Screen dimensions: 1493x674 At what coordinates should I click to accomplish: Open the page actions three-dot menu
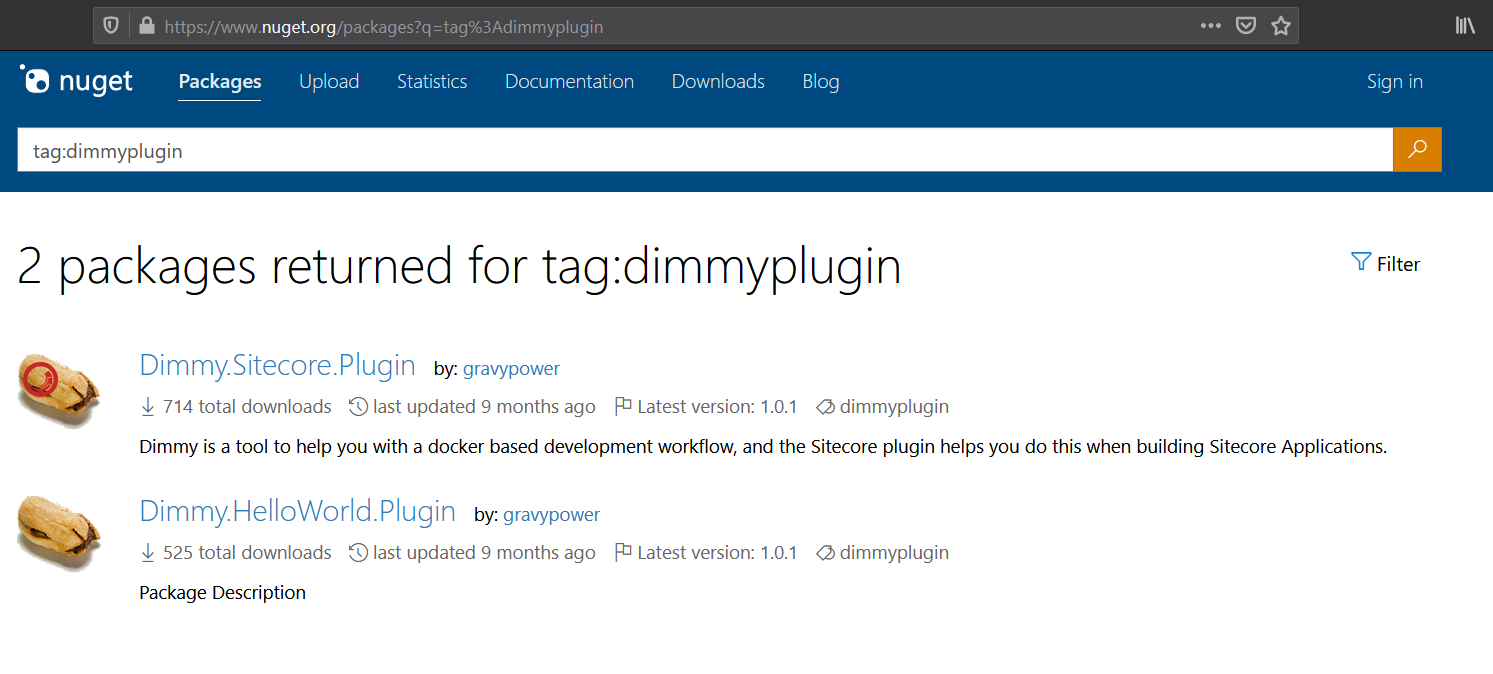[x=1210, y=26]
